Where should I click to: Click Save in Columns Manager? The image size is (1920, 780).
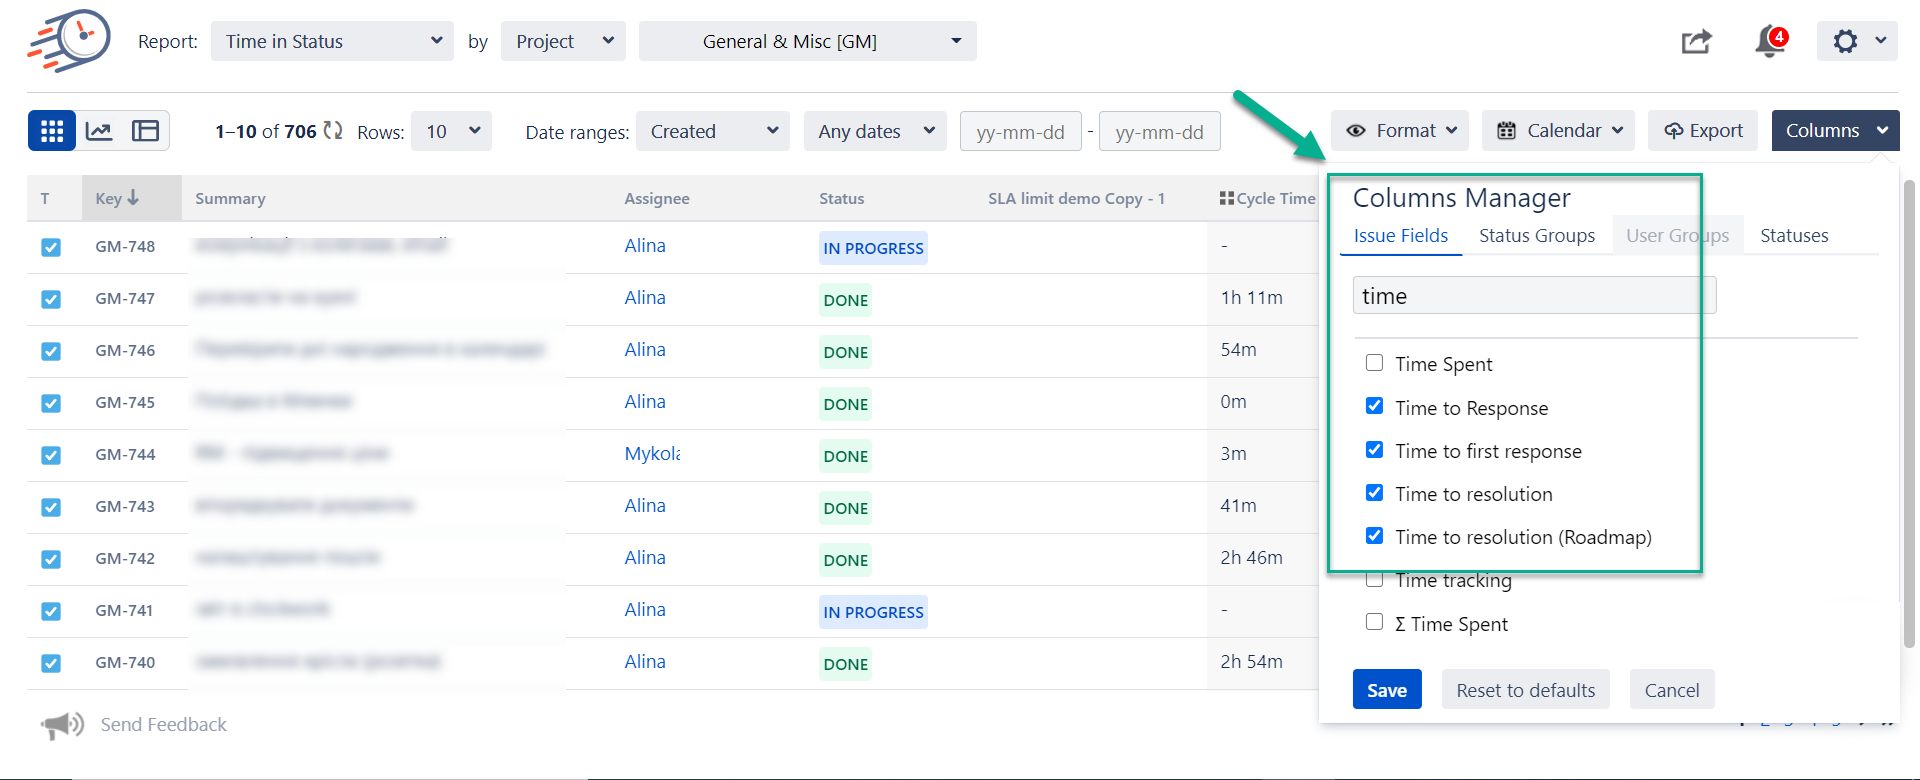(1387, 690)
